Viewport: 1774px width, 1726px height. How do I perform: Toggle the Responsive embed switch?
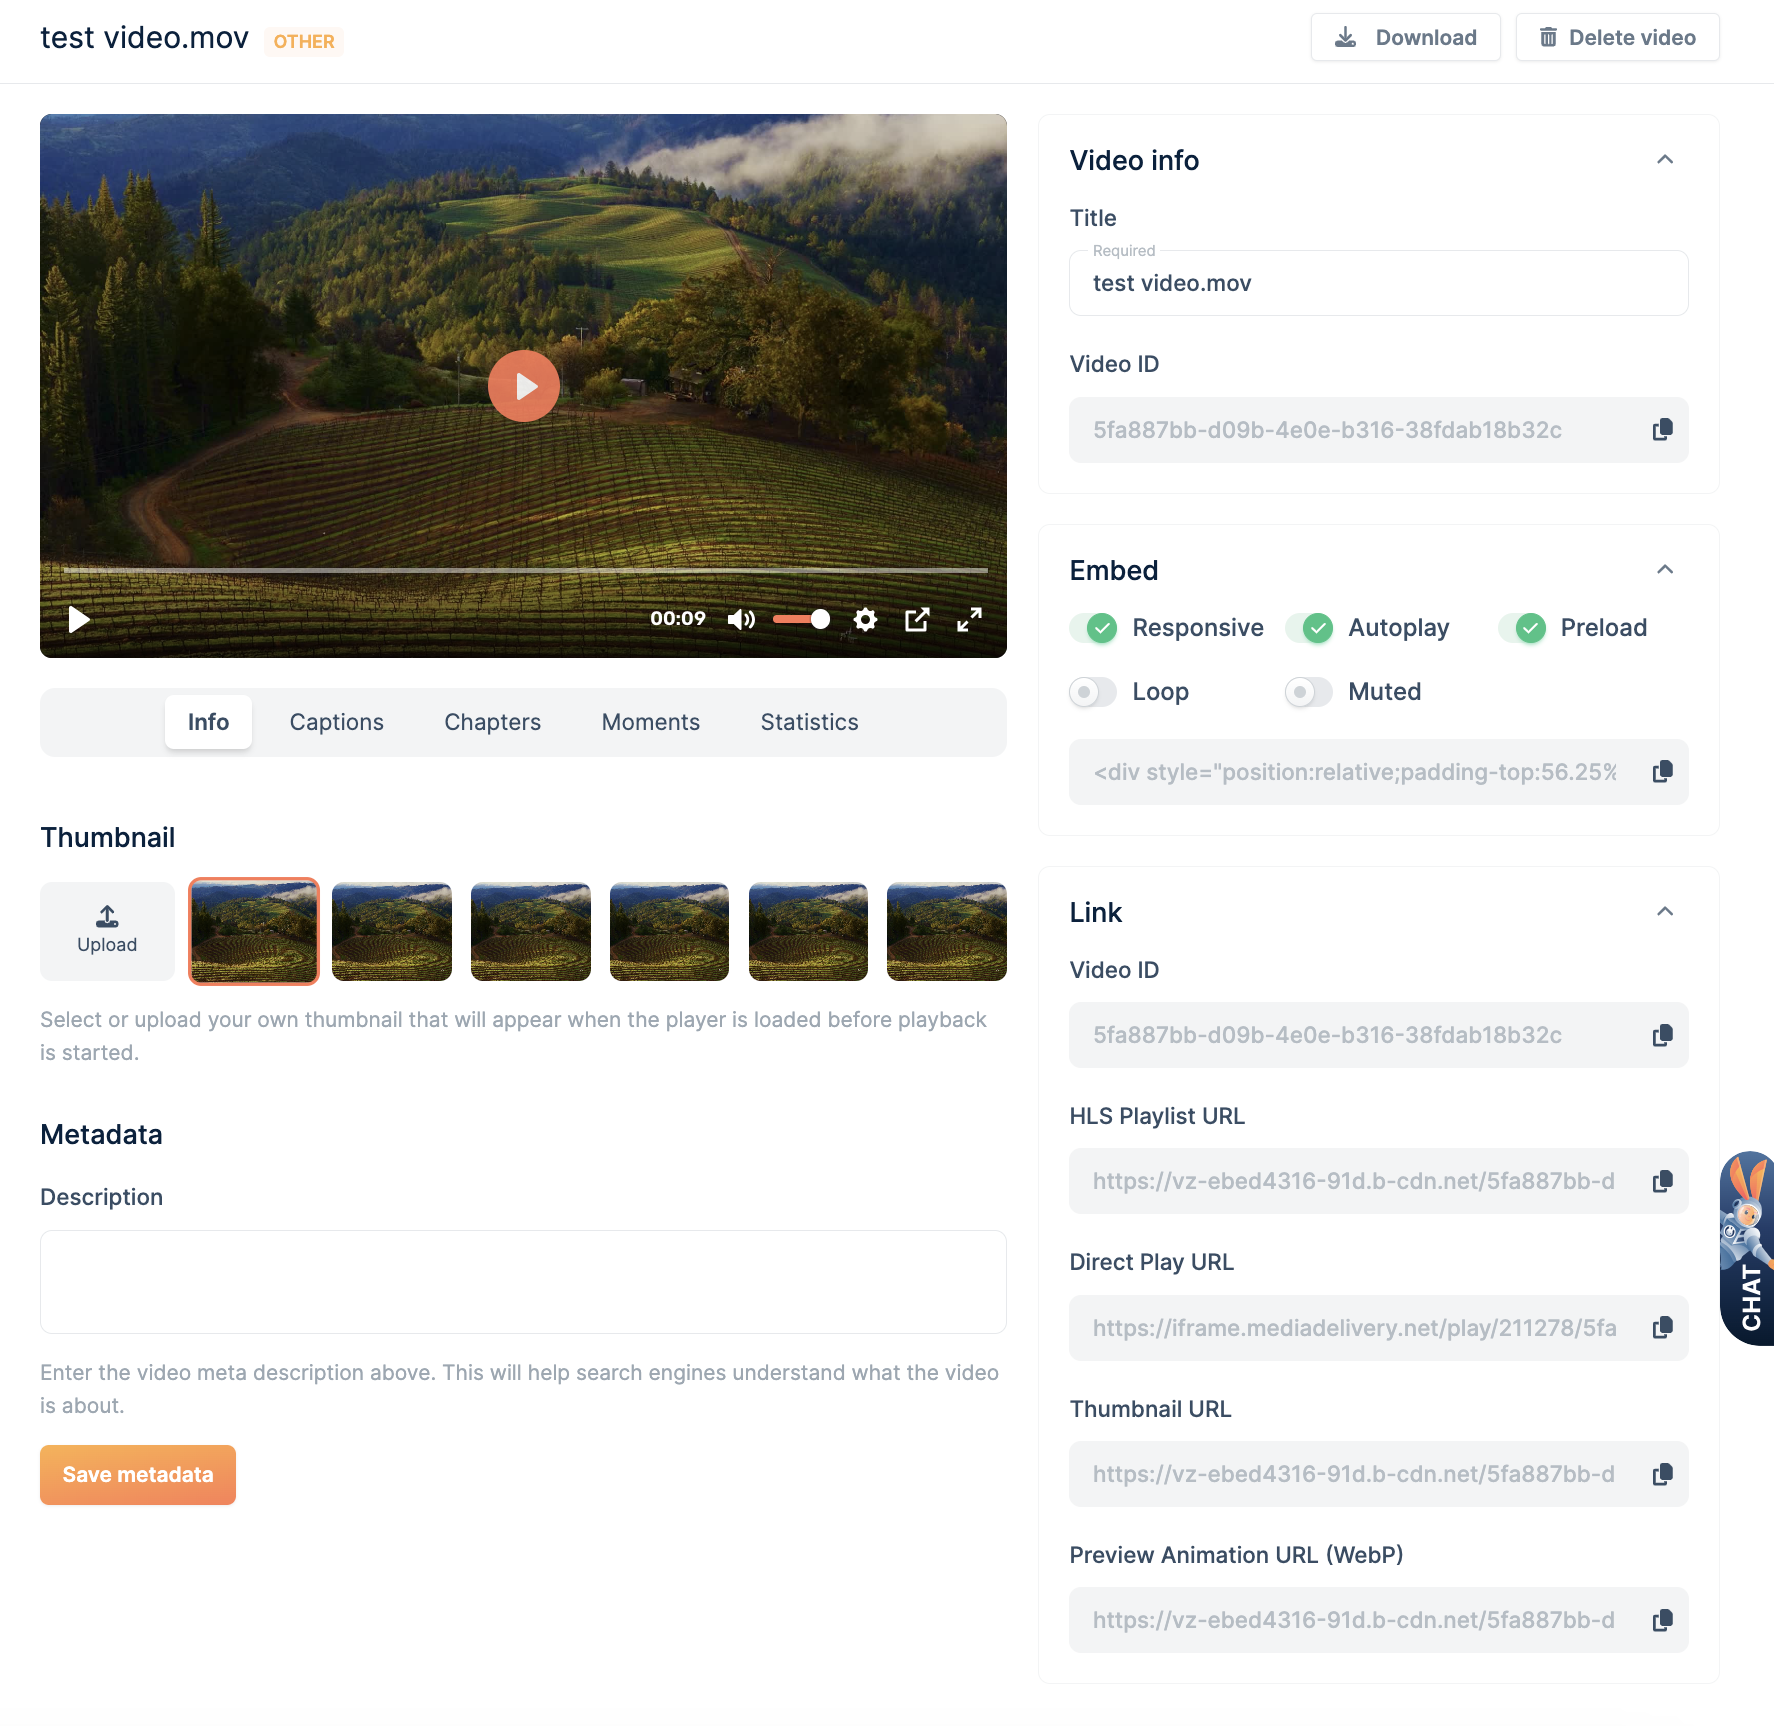pos(1094,628)
